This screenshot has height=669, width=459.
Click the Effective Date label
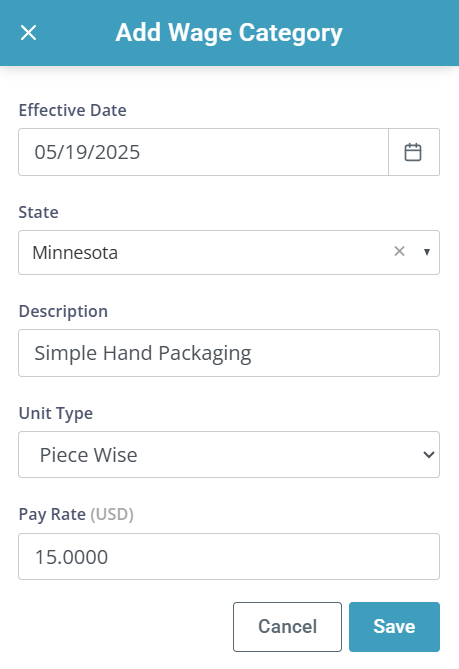73,110
